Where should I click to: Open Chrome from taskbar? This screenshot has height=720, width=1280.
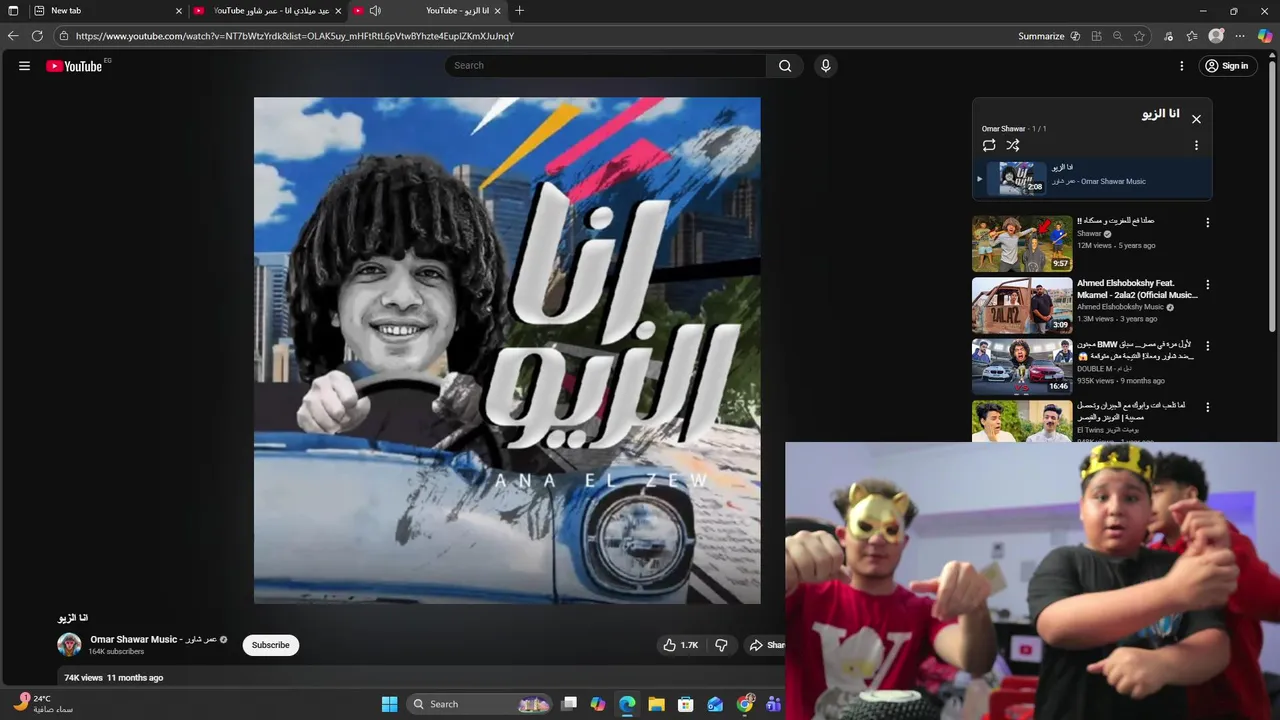745,704
